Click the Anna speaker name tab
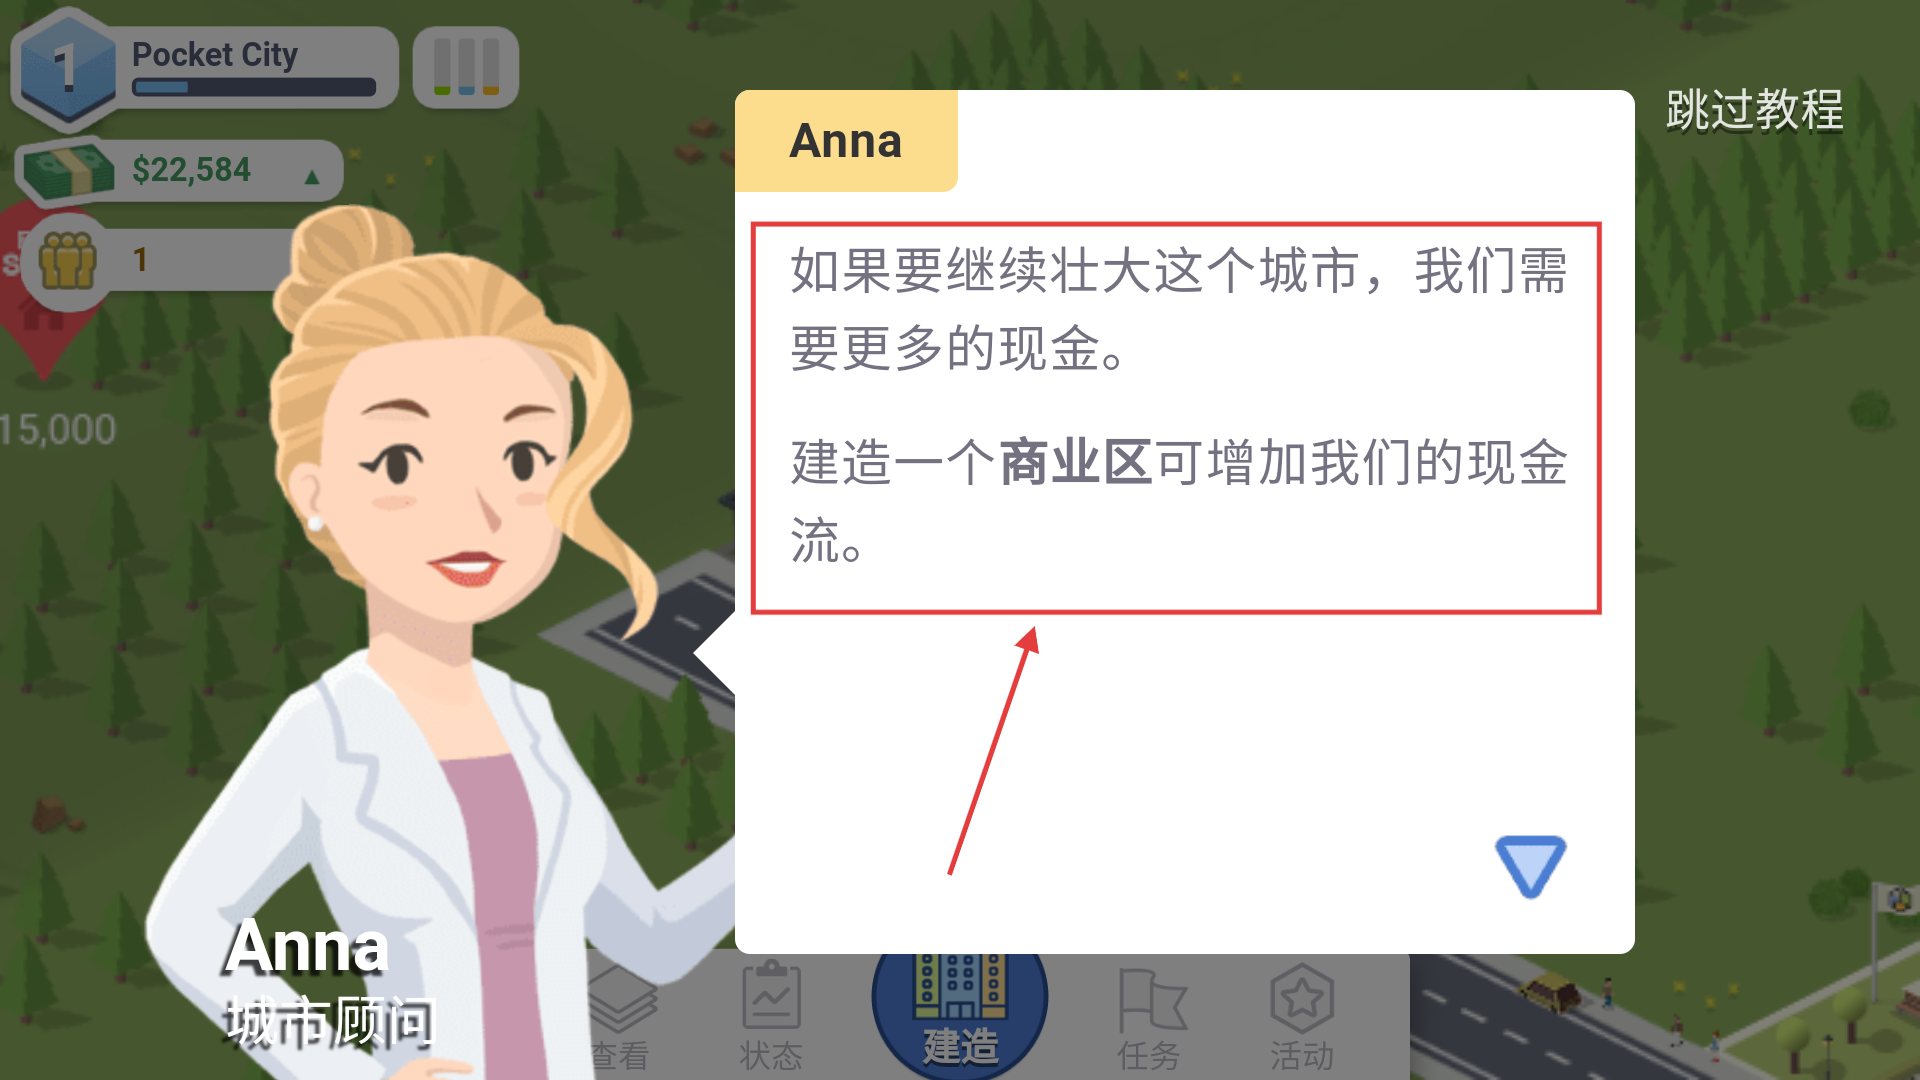 tap(846, 141)
